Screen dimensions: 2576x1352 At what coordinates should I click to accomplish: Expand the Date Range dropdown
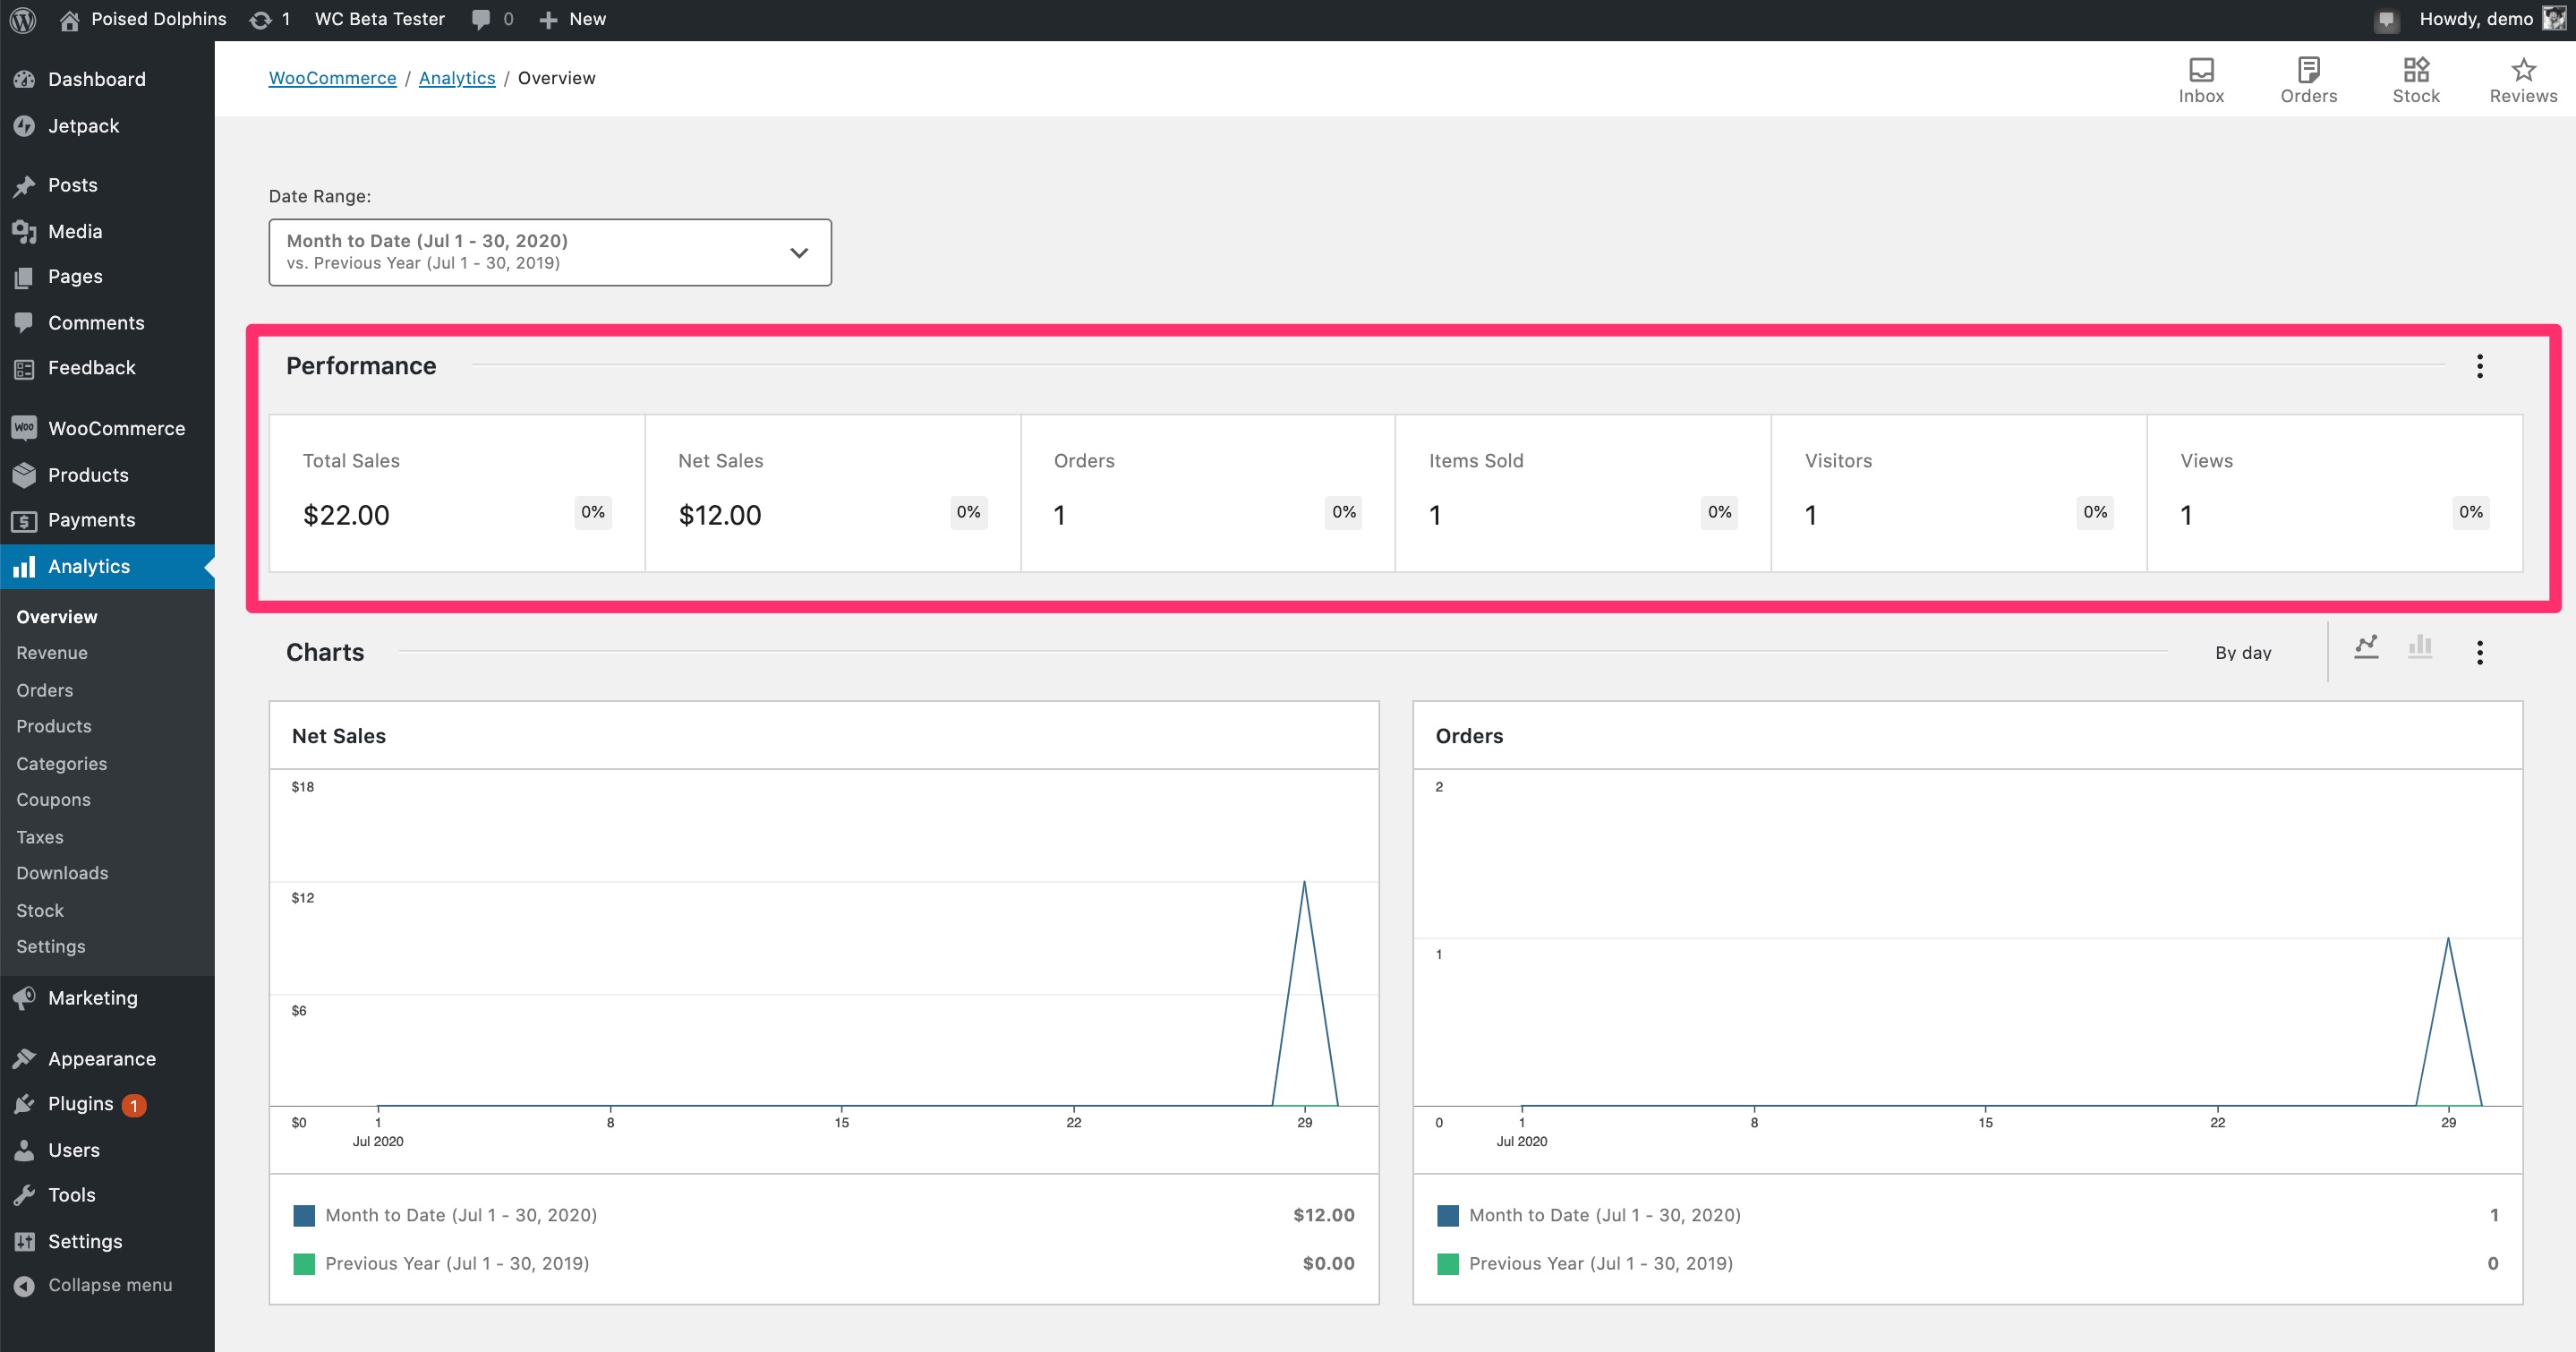(x=549, y=252)
